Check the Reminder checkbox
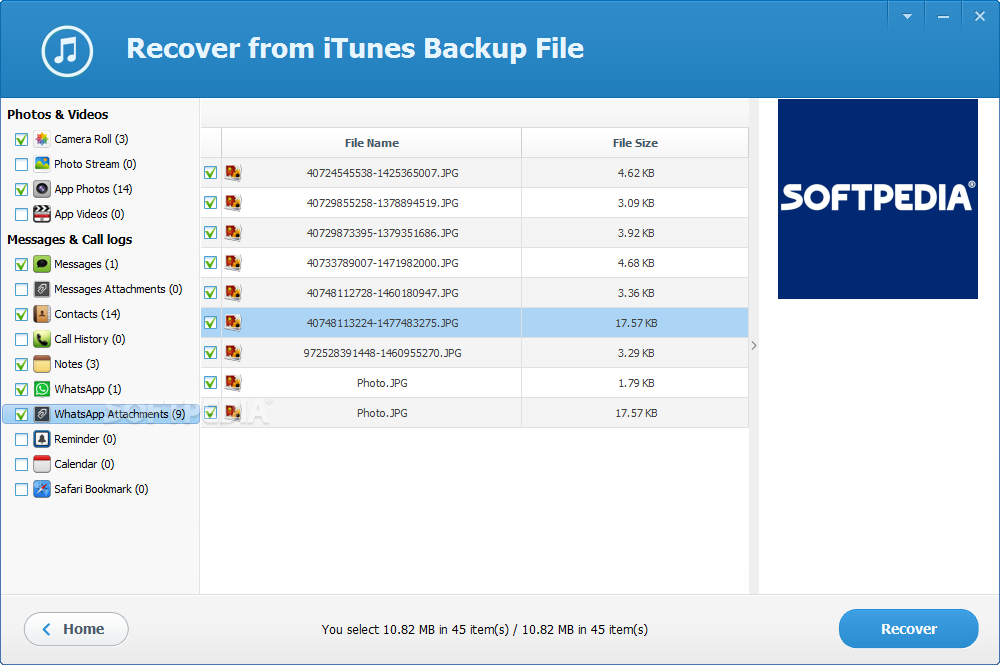The width and height of the screenshot is (1000, 665). coord(21,439)
